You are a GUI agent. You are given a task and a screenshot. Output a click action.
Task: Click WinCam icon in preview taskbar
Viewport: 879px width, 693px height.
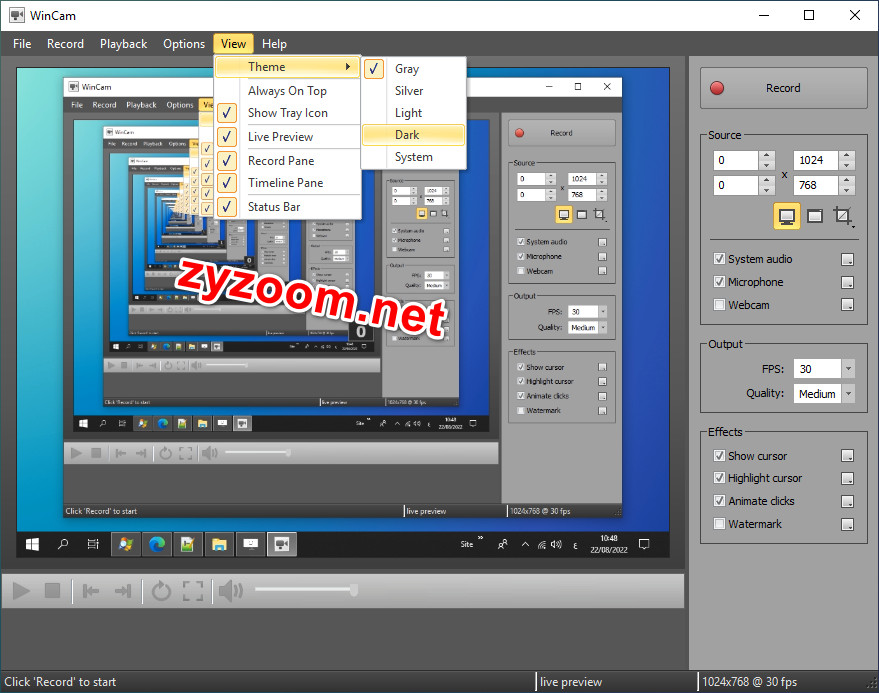(281, 544)
